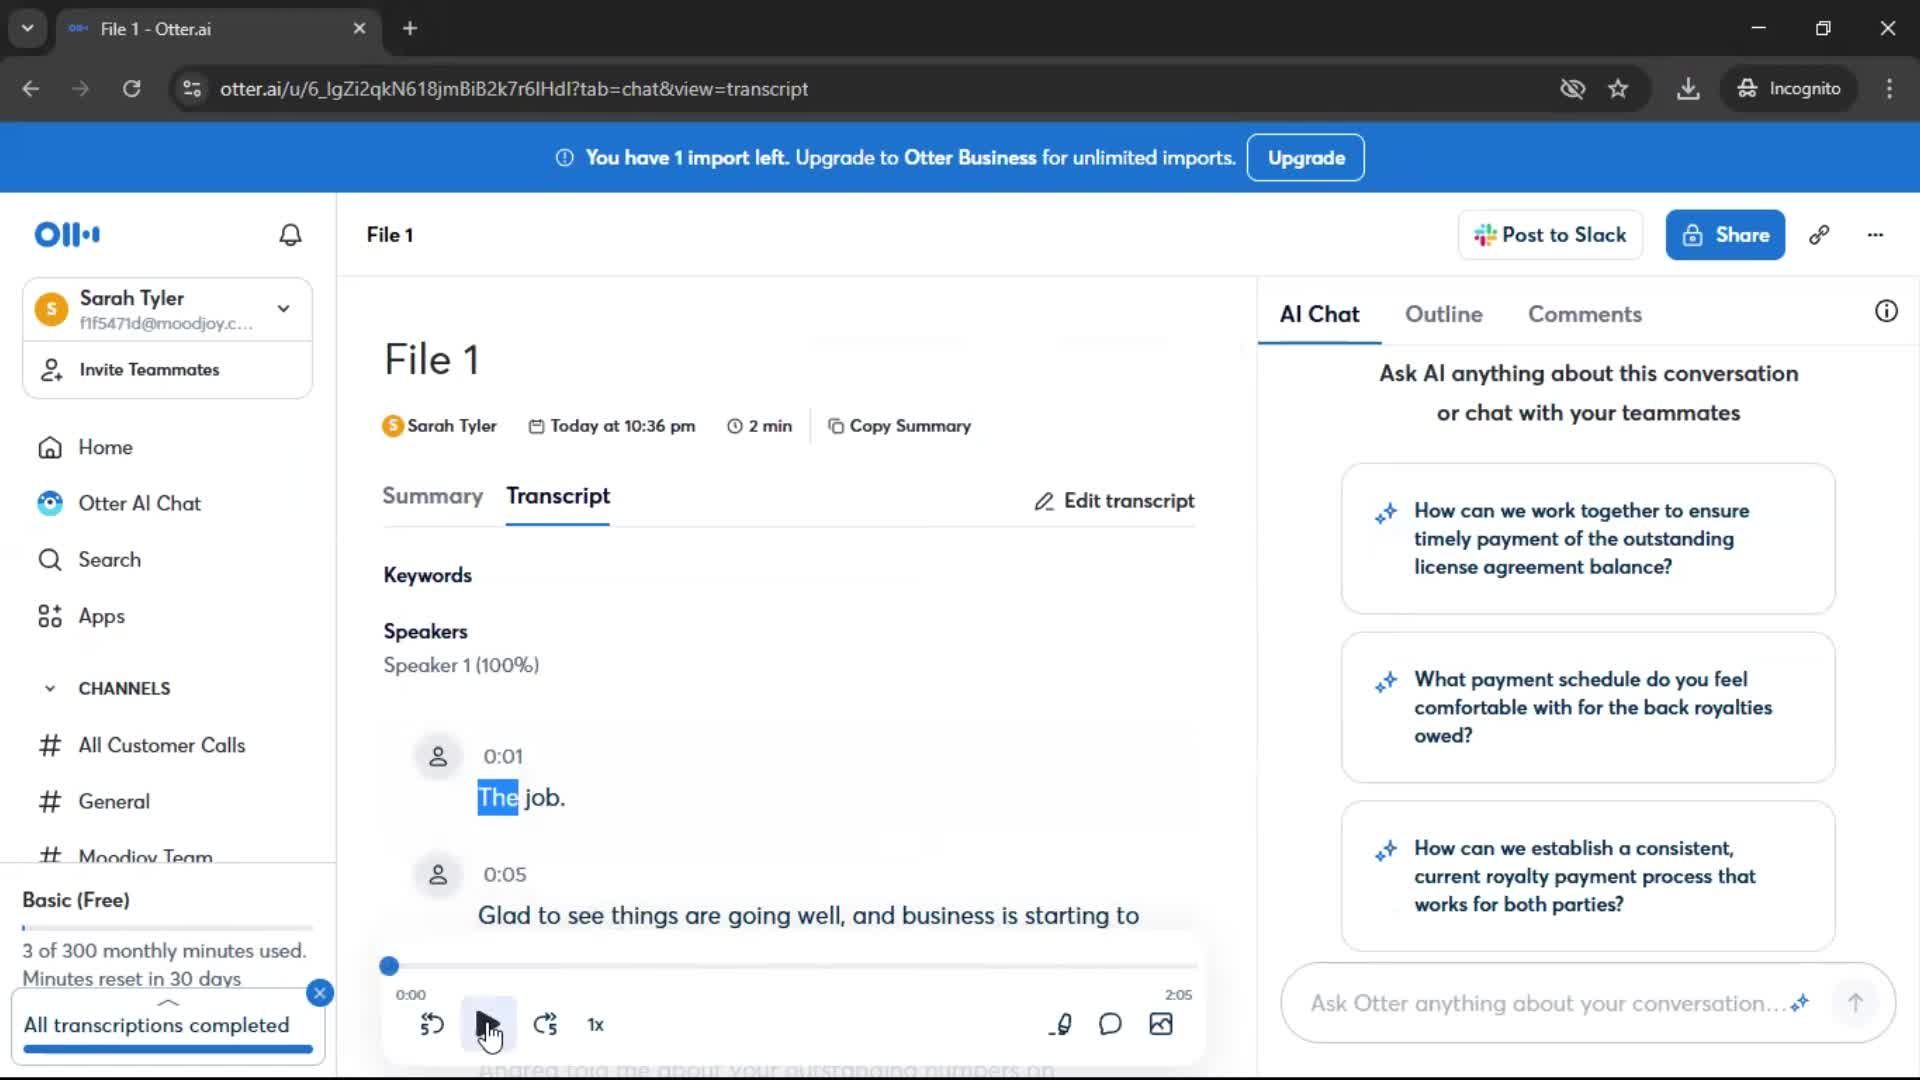The image size is (1920, 1080).
Task: Add a comment via speech bubble icon
Action: coord(1111,1024)
